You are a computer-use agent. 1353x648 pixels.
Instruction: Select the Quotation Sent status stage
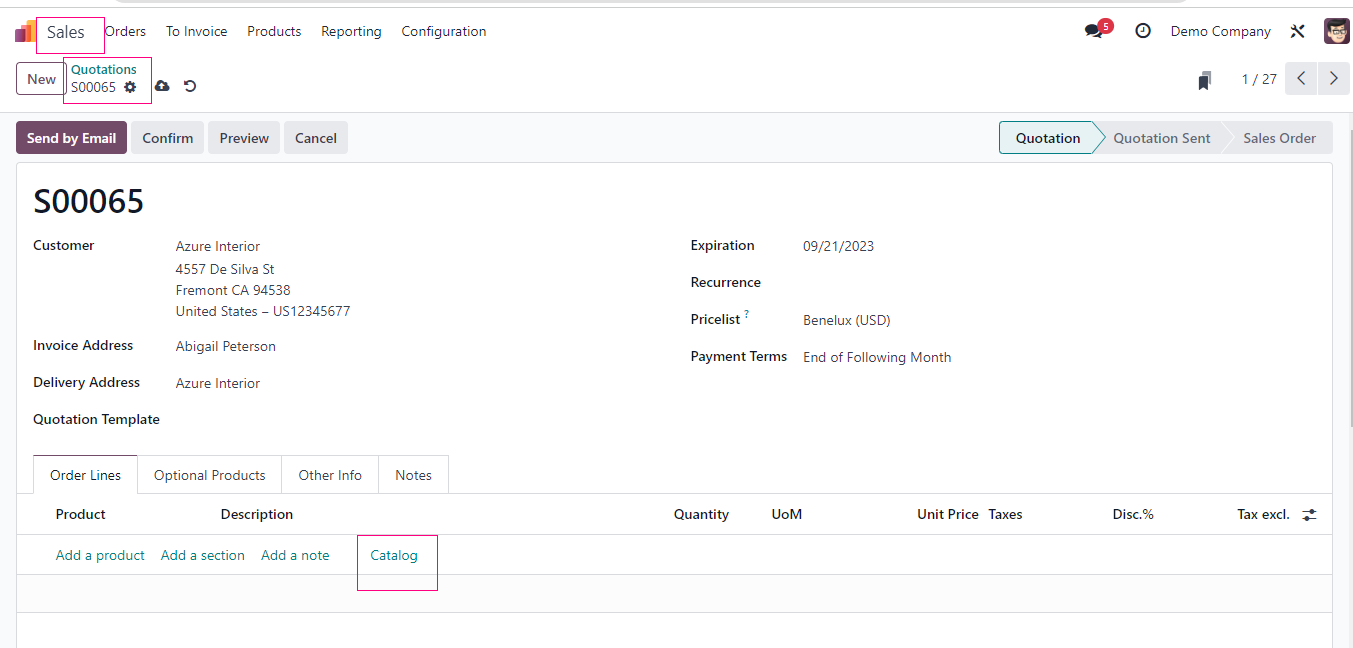1161,138
